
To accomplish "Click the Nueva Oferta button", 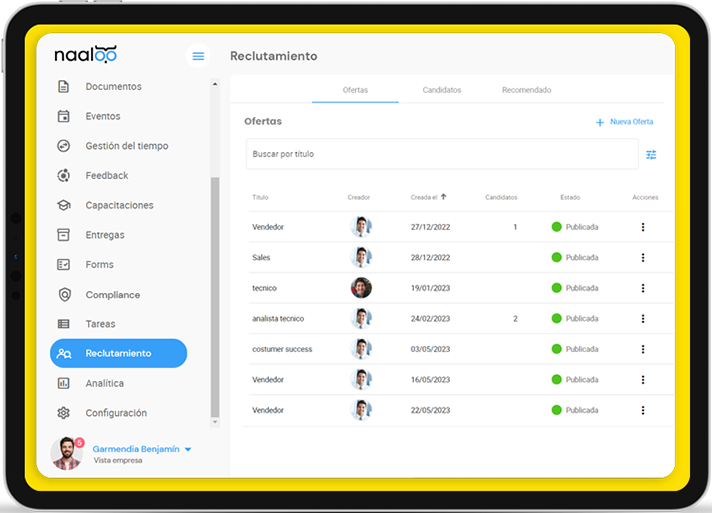I will (625, 122).
